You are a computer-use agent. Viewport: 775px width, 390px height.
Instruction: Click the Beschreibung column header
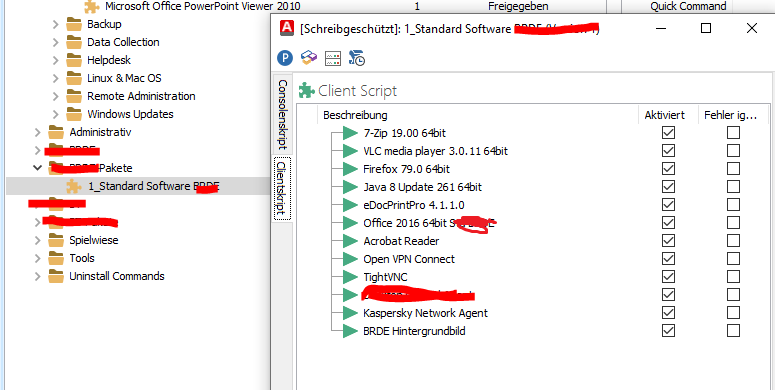tap(355, 115)
